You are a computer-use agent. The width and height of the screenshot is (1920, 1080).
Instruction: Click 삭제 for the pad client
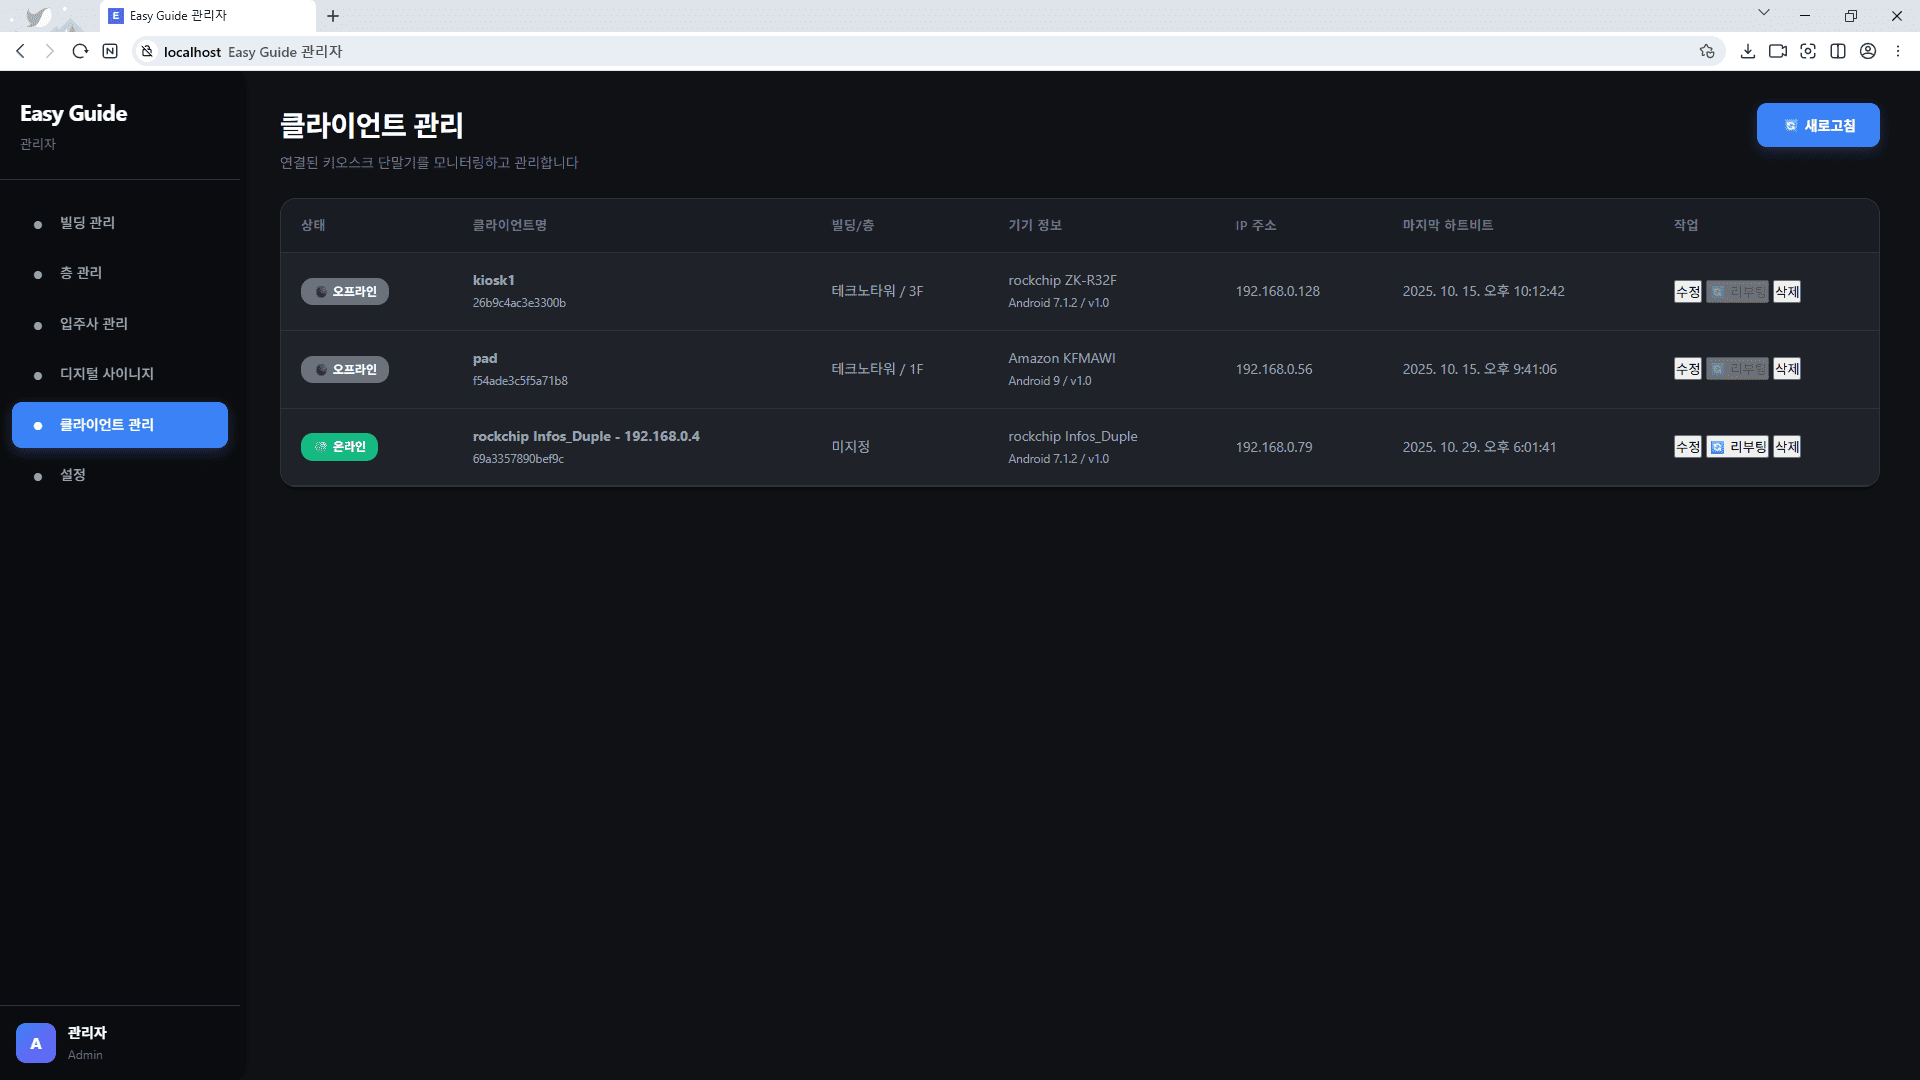click(x=1786, y=369)
